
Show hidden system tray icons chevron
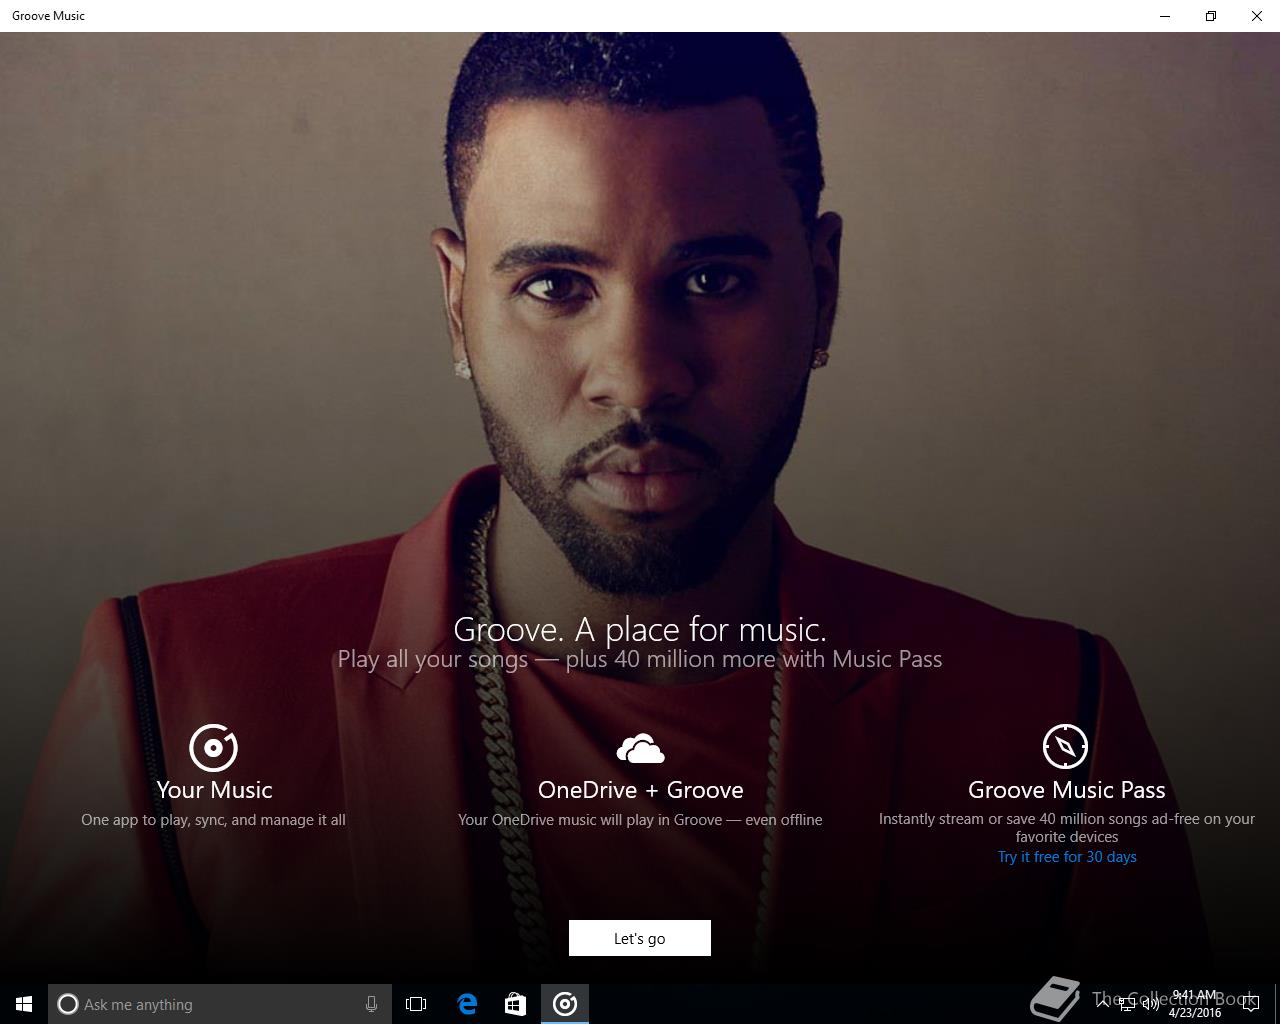[1102, 1004]
